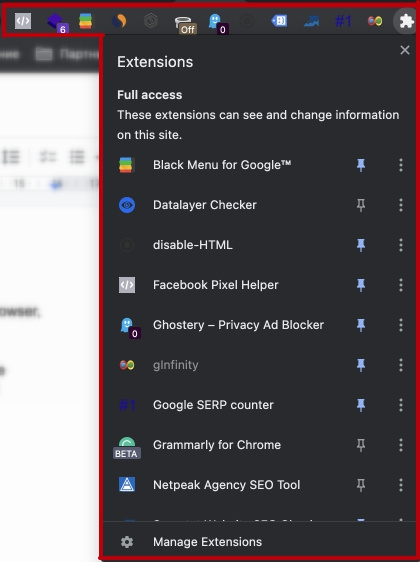This screenshot has width=420, height=562.
Task: Click the puzzle piece Extensions icon
Action: pos(406,21)
